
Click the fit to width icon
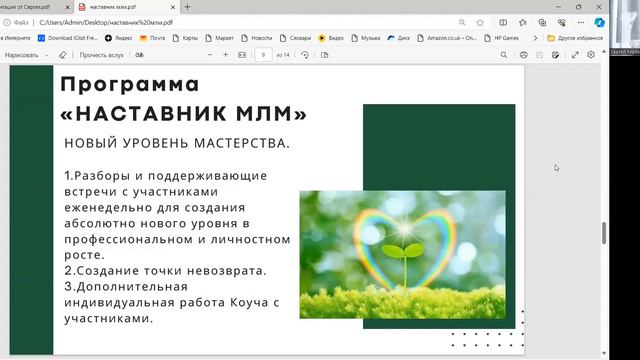point(242,55)
